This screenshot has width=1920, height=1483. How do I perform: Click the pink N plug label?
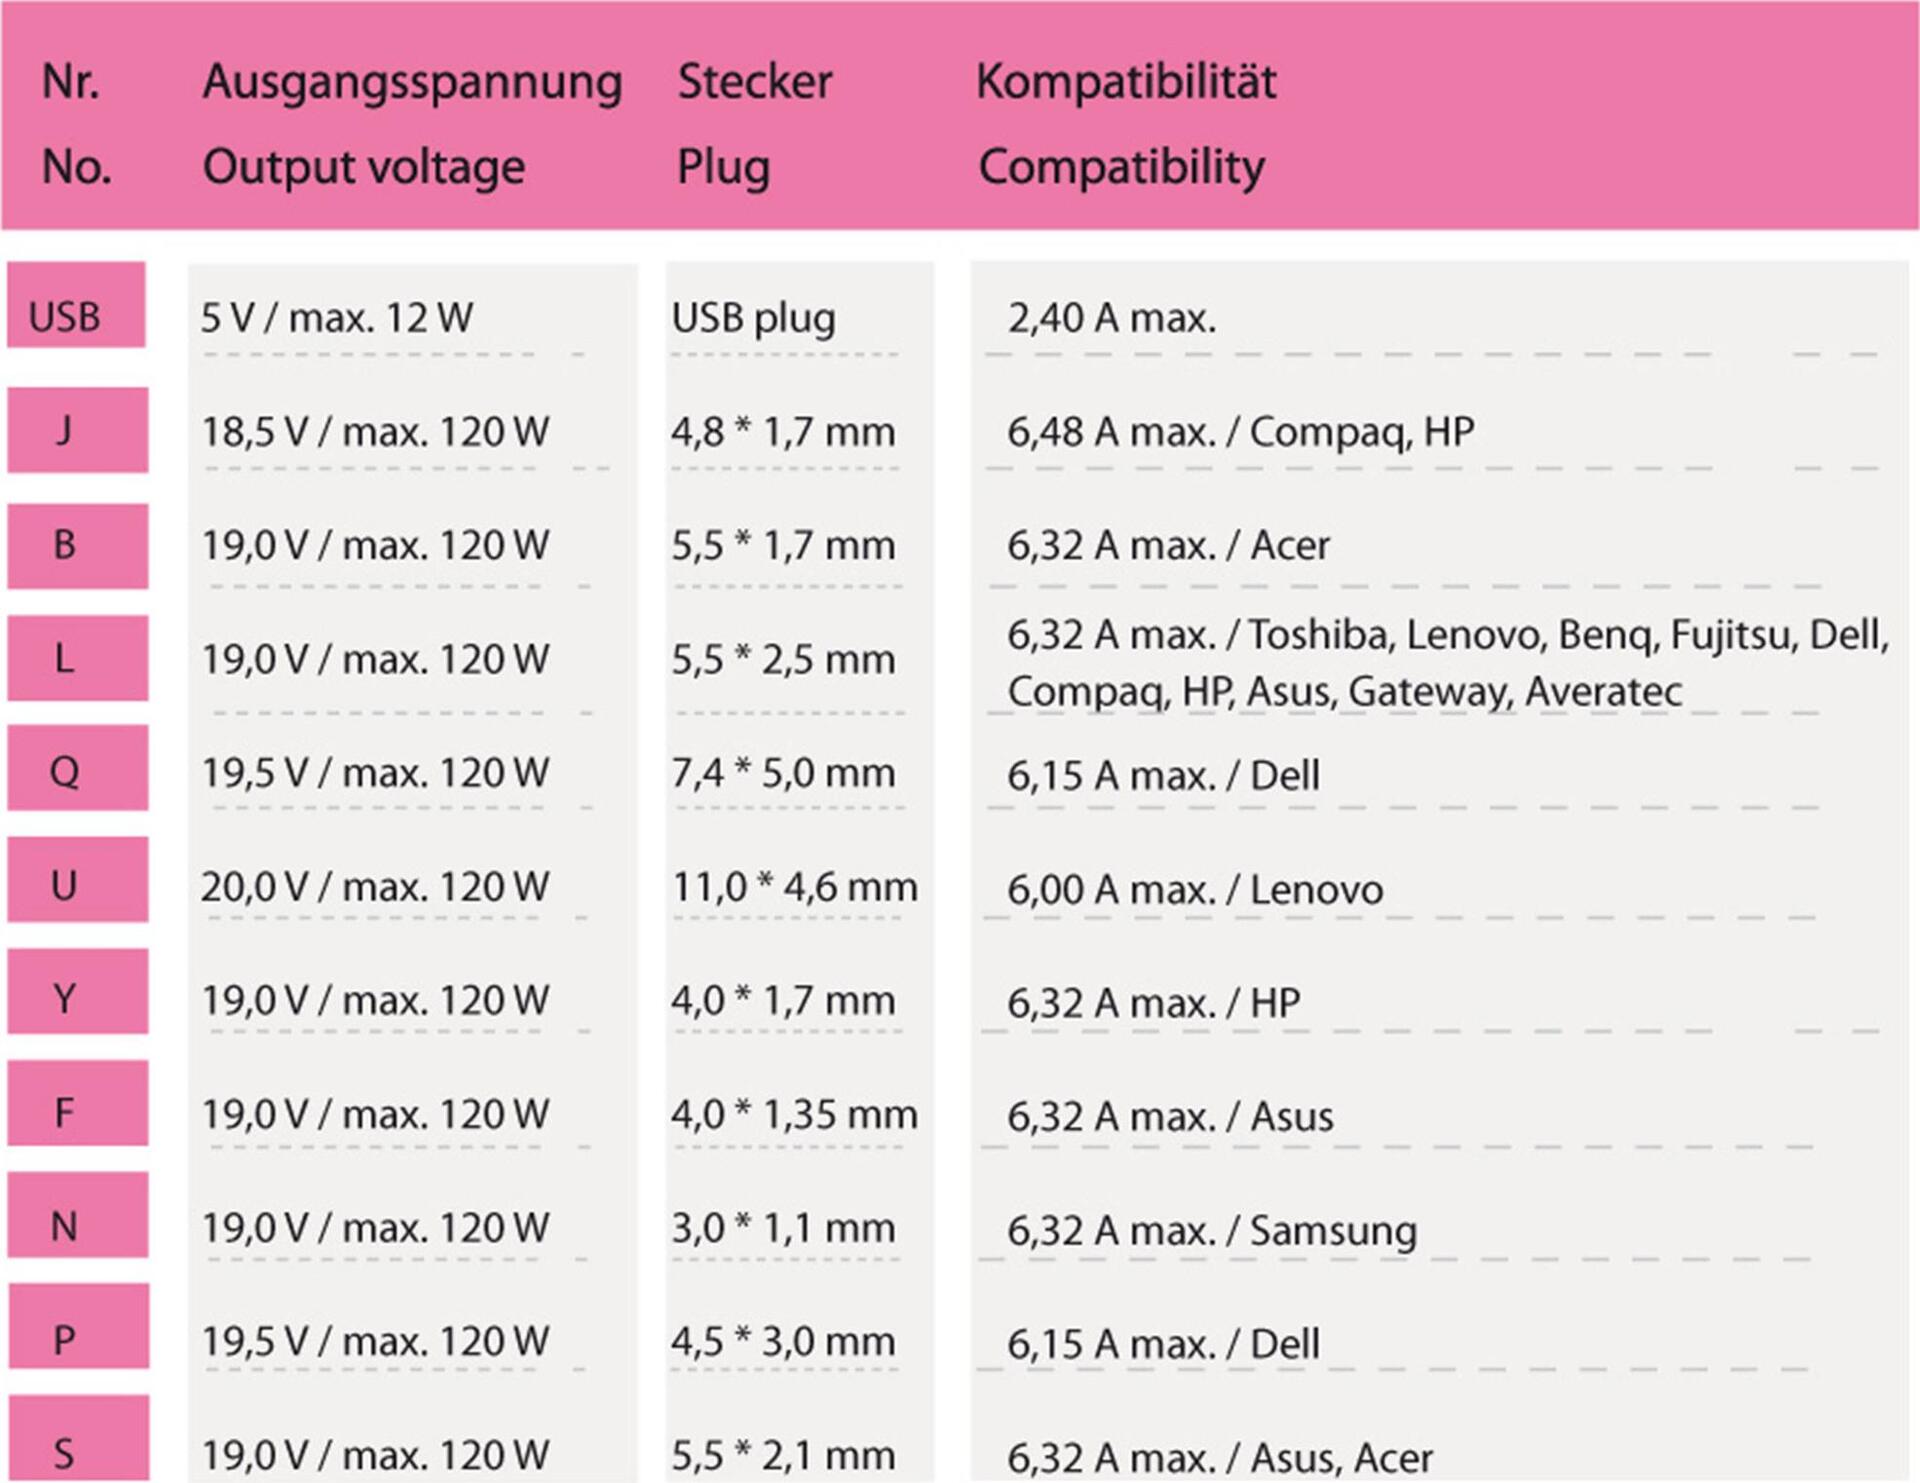(78, 1215)
